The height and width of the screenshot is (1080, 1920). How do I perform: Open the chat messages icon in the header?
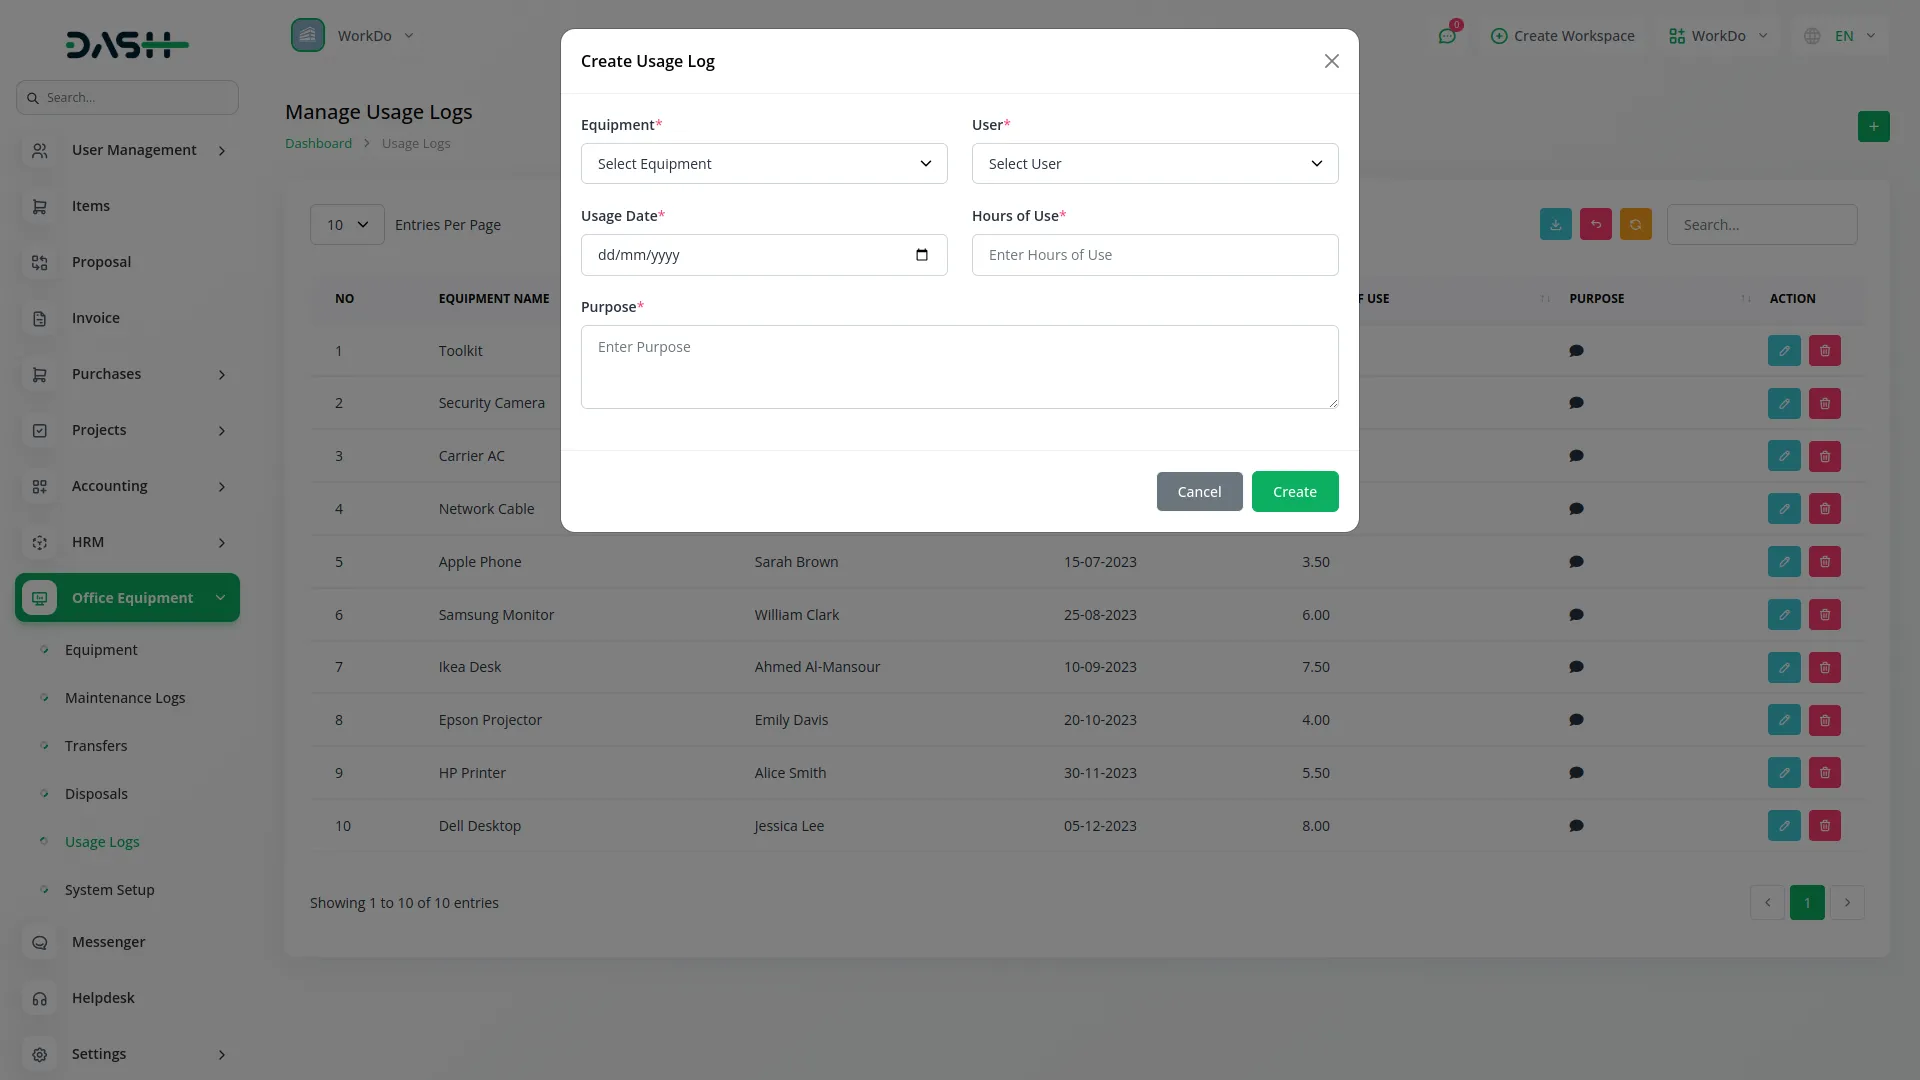point(1447,36)
